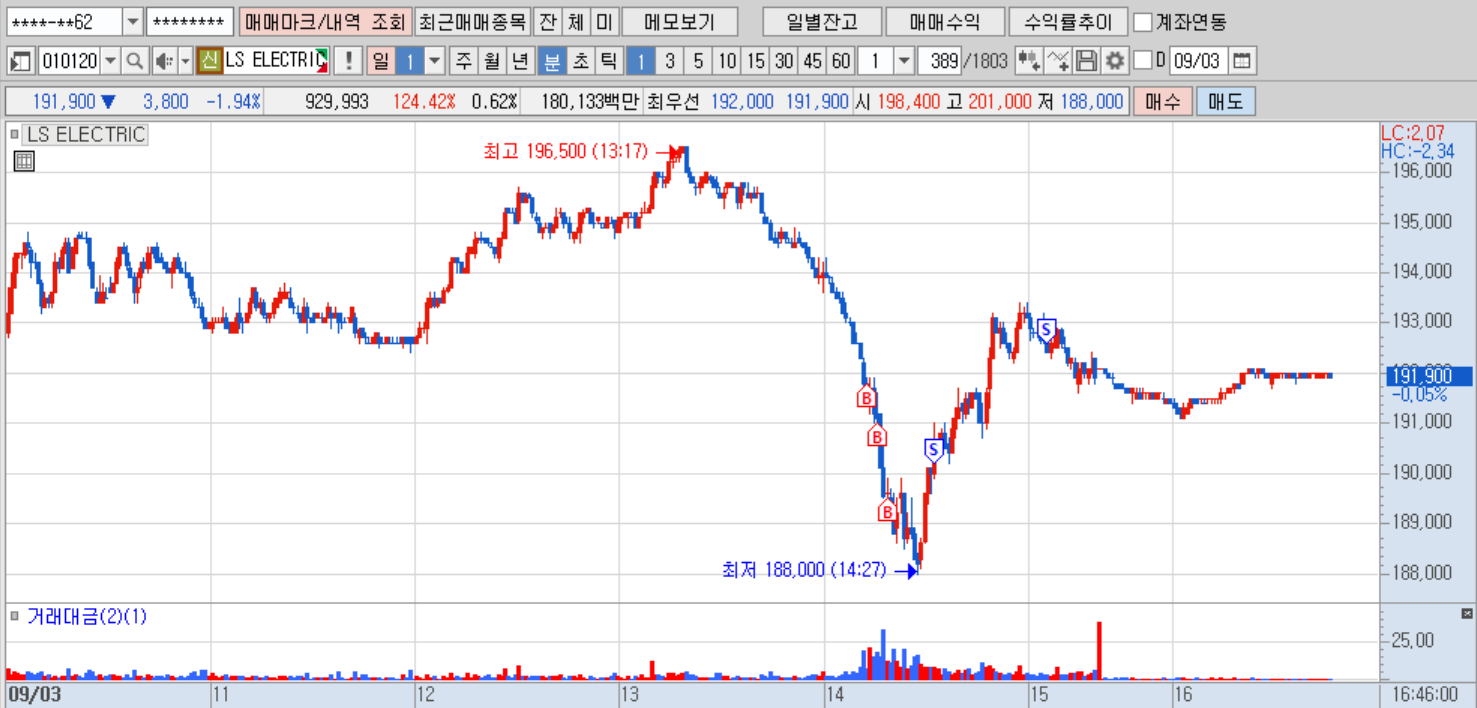Click the 09/03 date input field

tap(1197, 61)
